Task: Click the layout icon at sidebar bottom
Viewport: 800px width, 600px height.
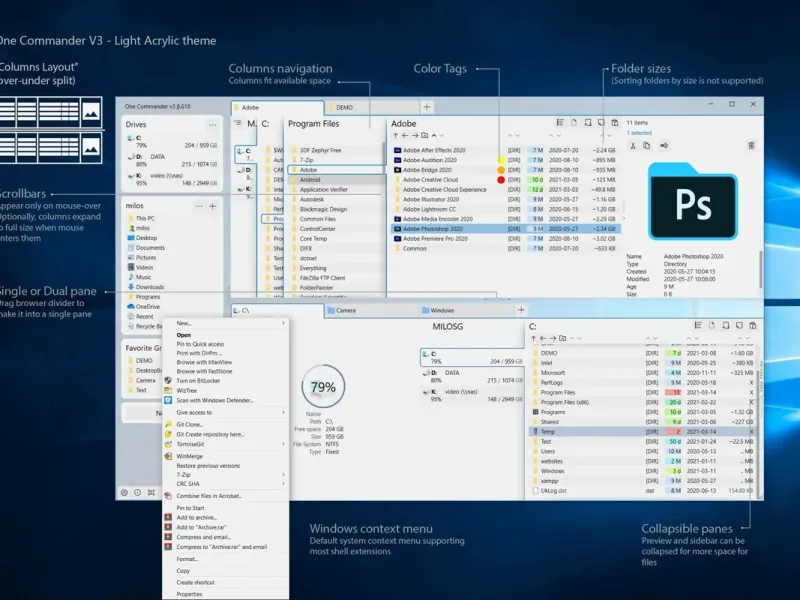Action: coord(151,492)
